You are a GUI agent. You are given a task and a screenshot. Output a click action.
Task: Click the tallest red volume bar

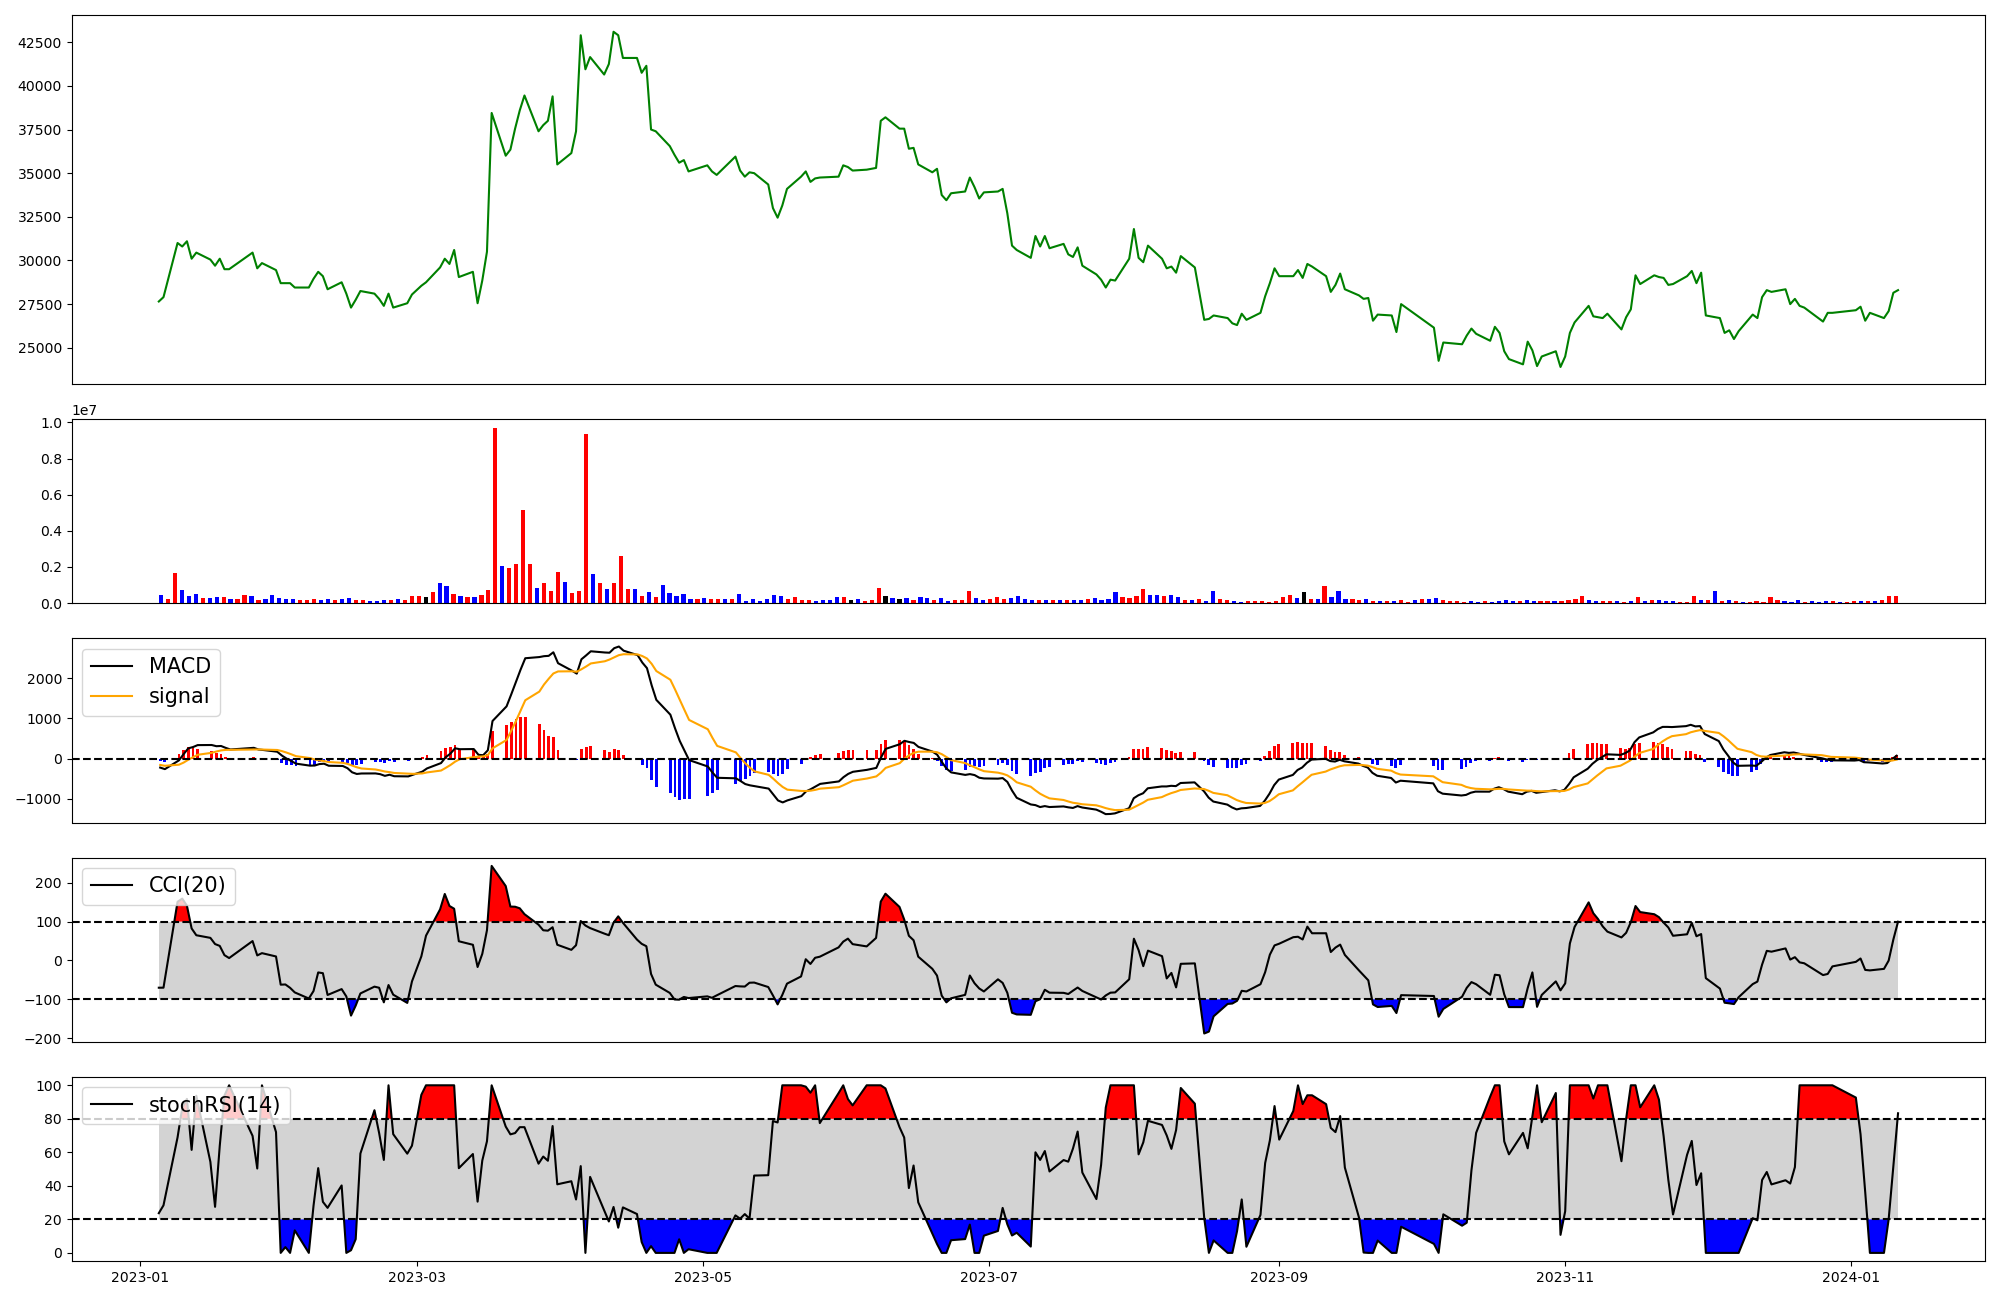click(495, 516)
